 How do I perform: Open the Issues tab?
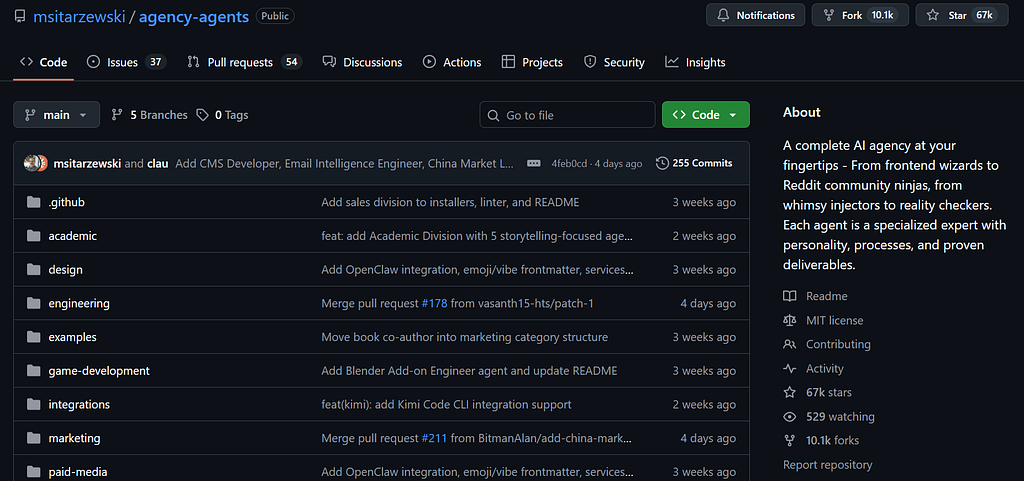[127, 63]
